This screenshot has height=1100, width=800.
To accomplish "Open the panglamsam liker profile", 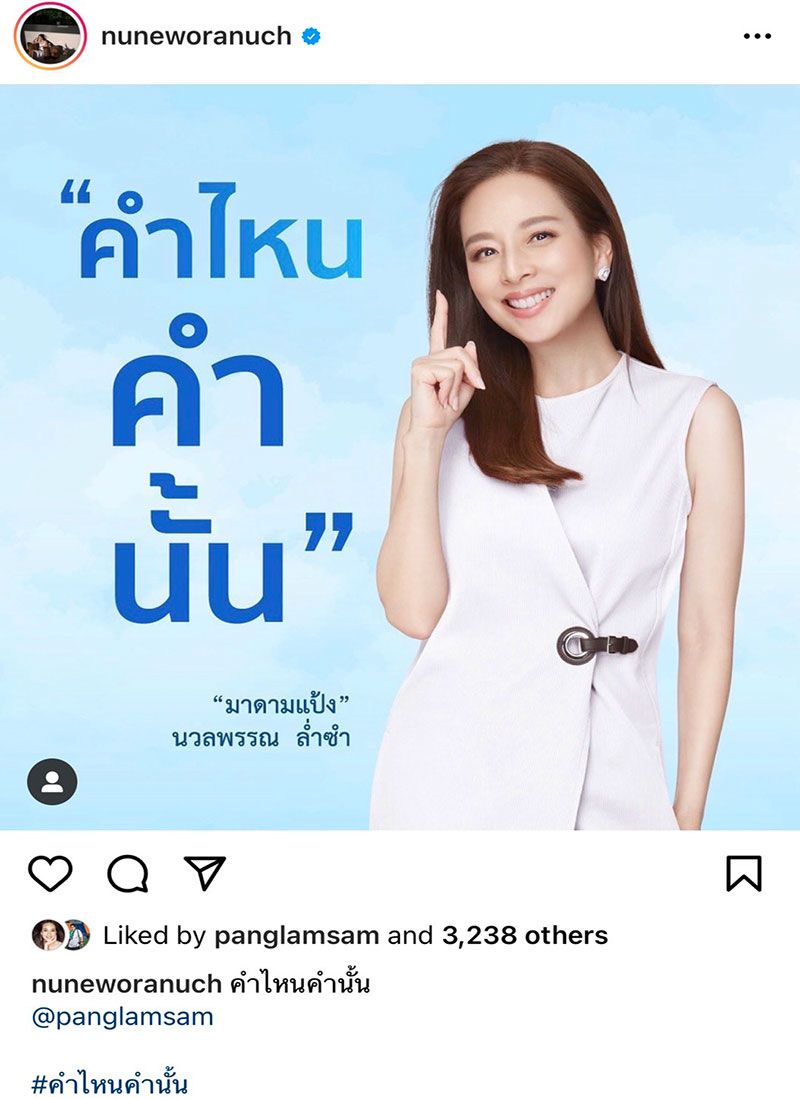I will (x=297, y=935).
